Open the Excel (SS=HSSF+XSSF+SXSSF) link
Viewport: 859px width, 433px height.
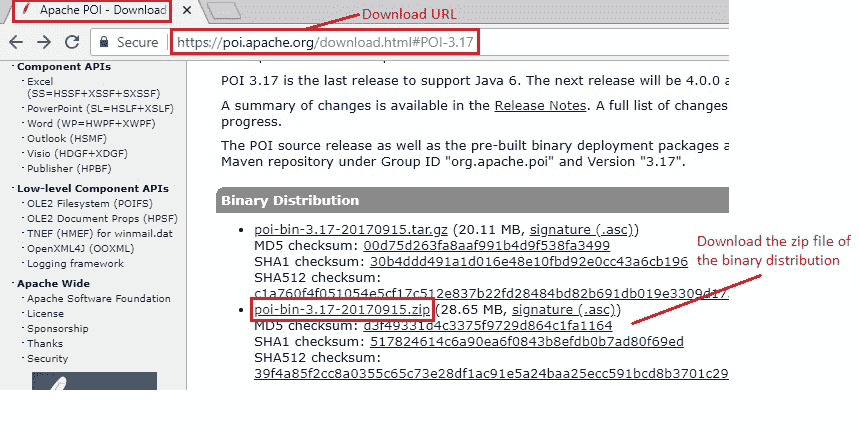(x=94, y=88)
